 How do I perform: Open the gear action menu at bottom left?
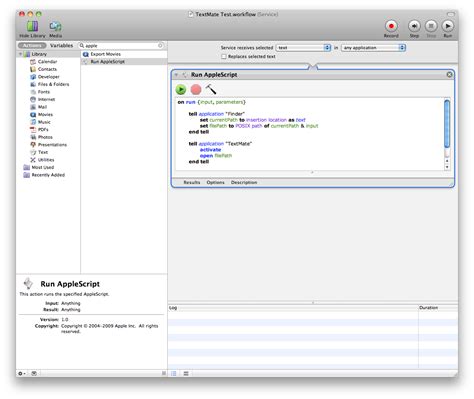[x=22, y=373]
